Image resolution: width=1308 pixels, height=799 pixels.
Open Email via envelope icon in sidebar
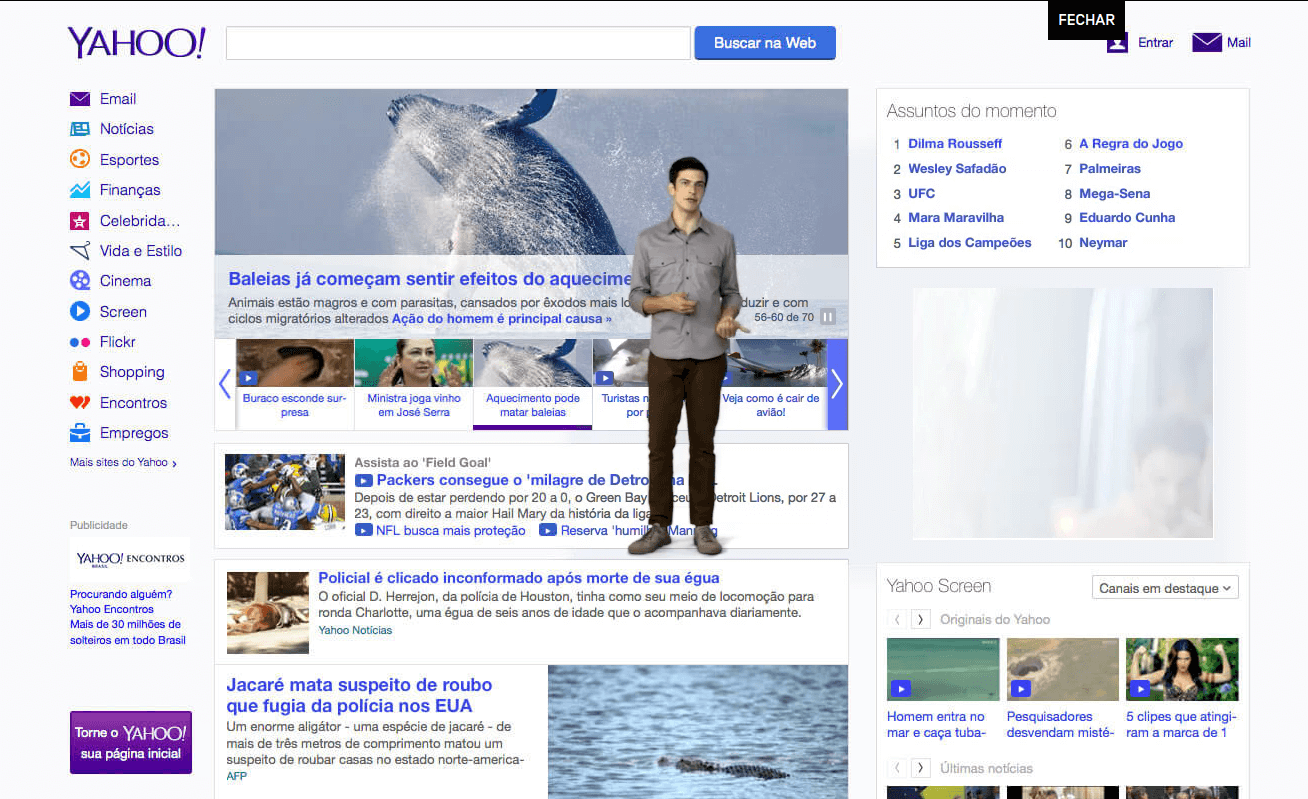80,99
